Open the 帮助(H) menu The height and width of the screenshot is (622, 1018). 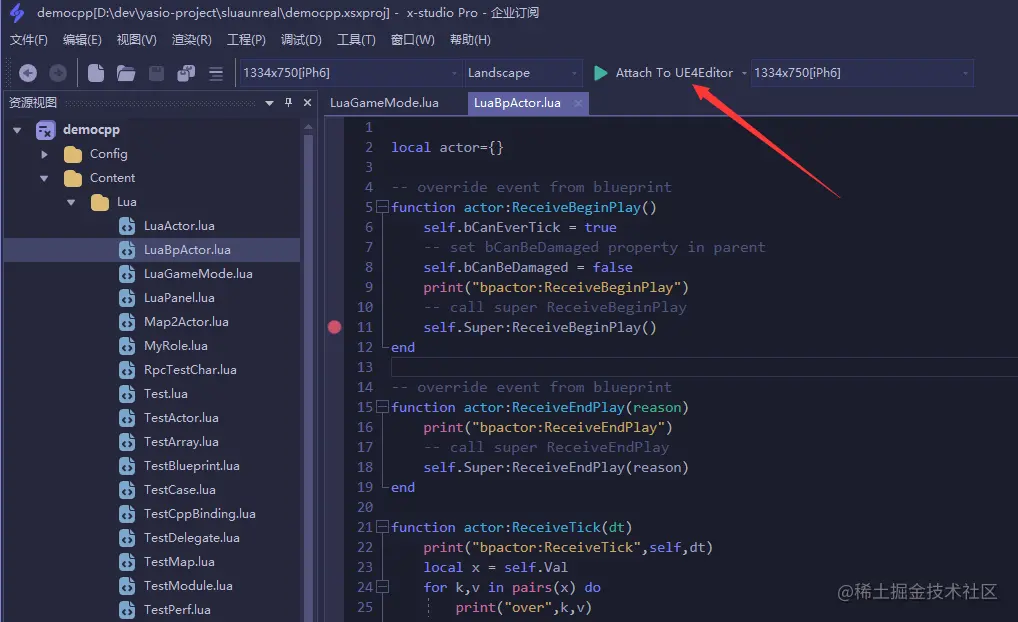[x=470, y=40]
